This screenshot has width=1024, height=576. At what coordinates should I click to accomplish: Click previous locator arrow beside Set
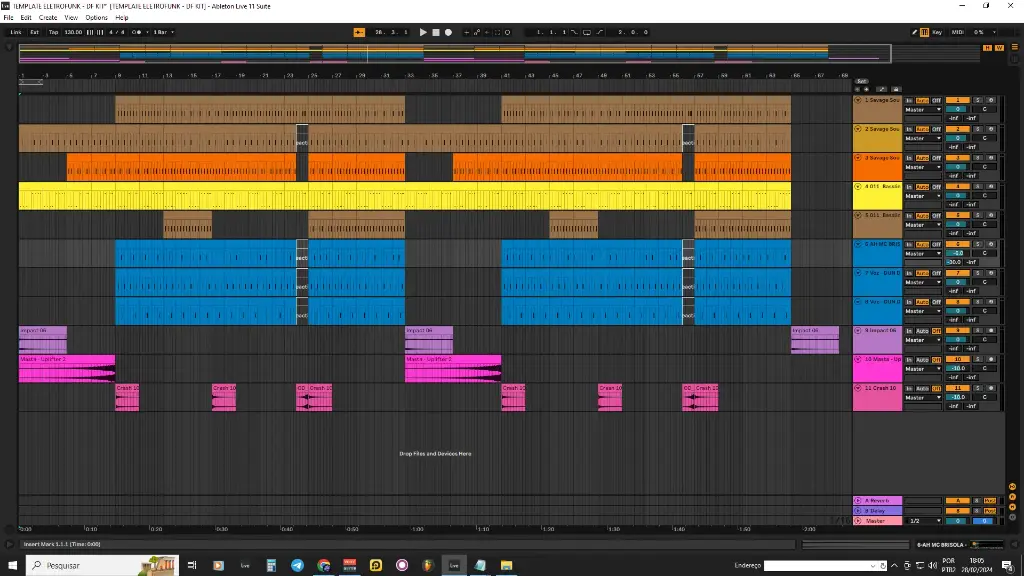pos(857,89)
